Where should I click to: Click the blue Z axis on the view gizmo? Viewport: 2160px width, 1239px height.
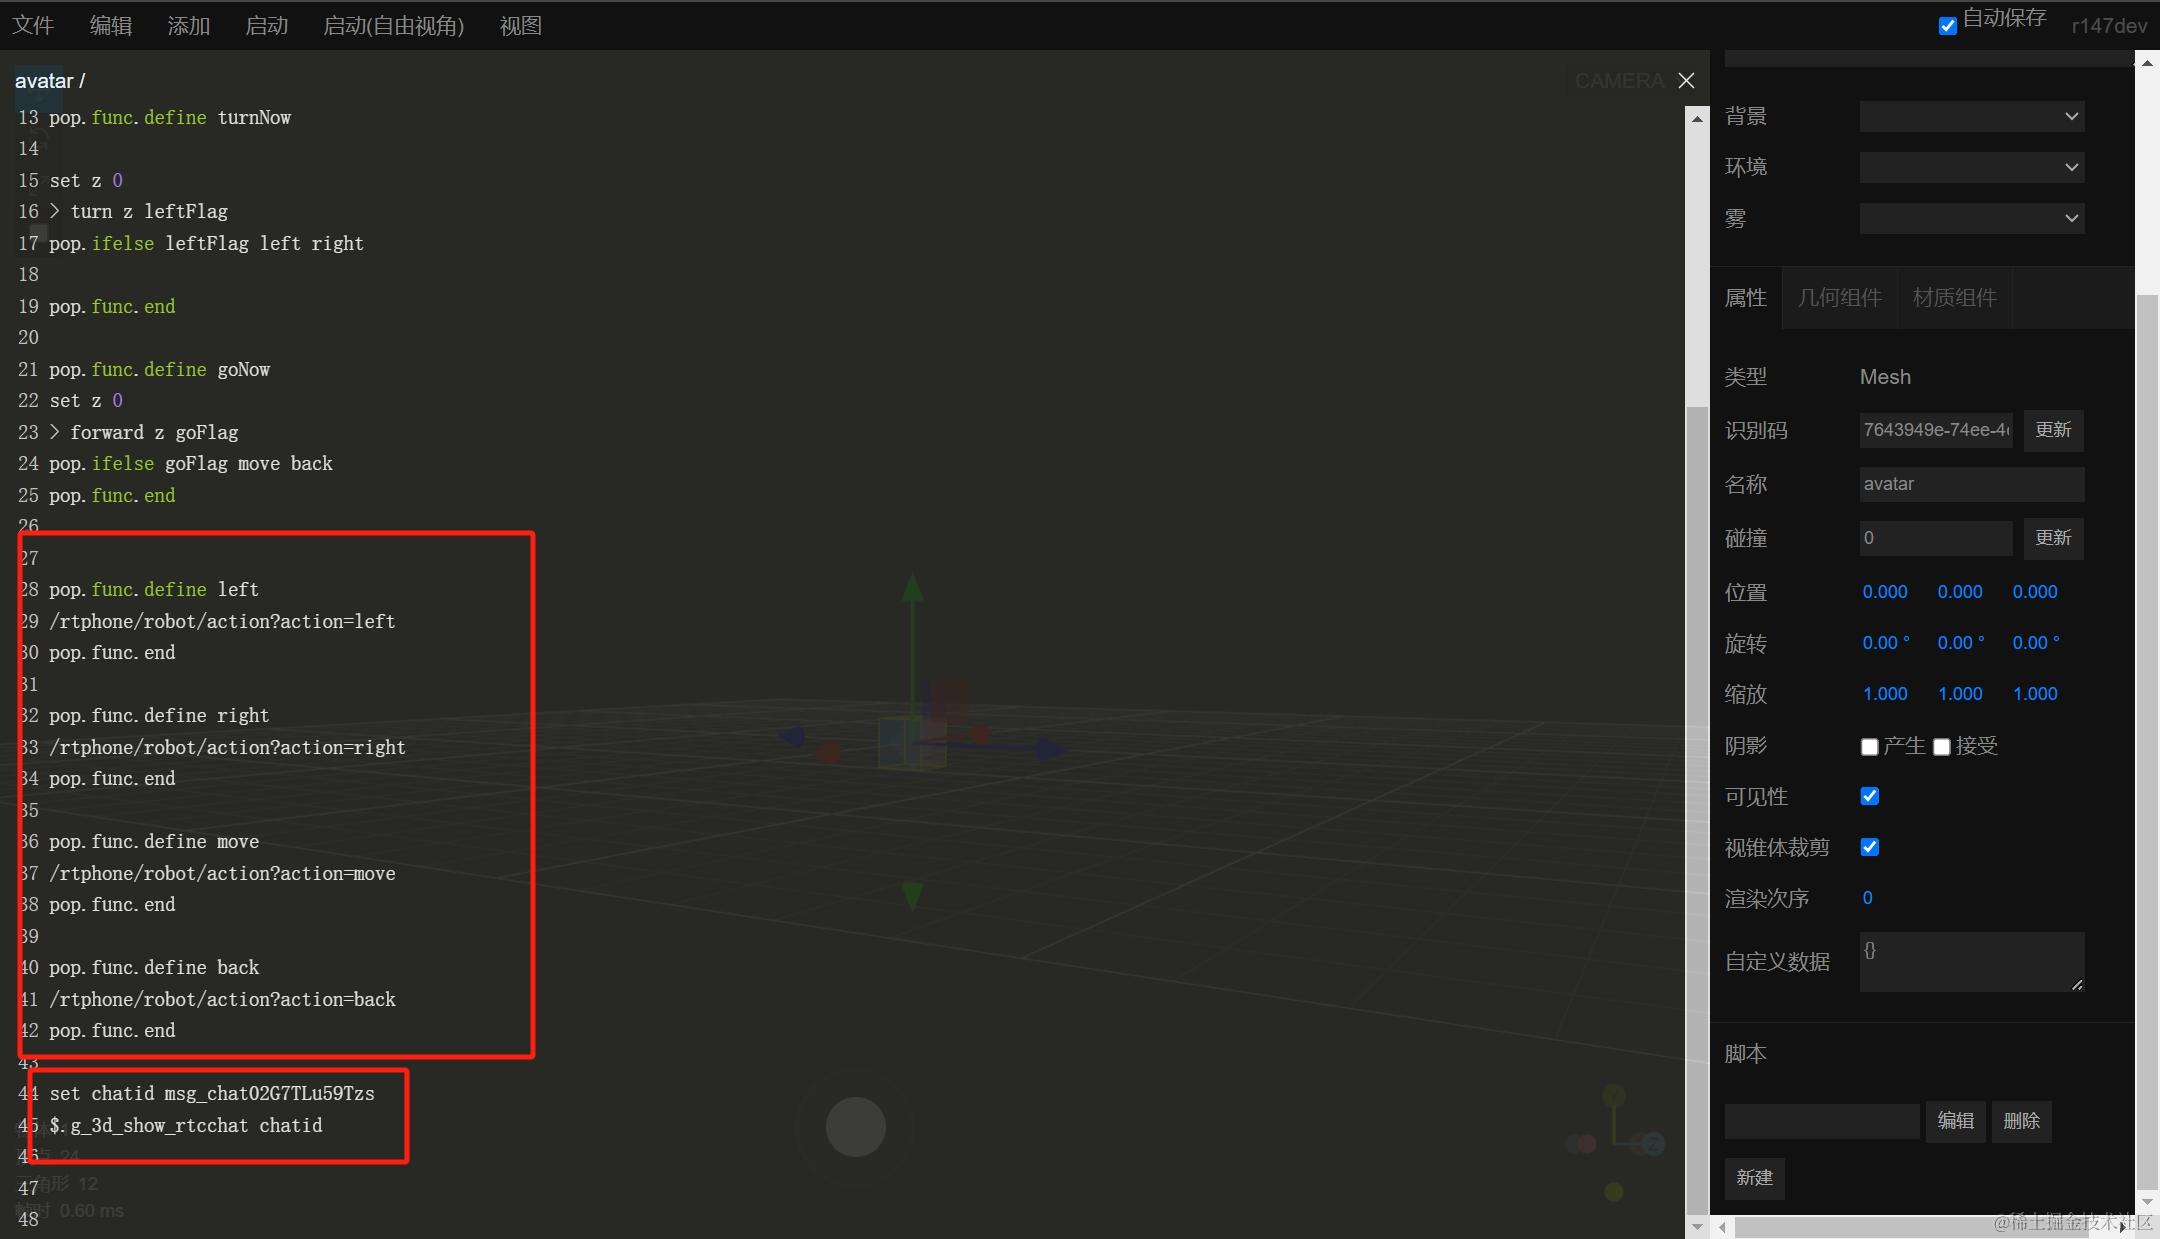click(1653, 1143)
